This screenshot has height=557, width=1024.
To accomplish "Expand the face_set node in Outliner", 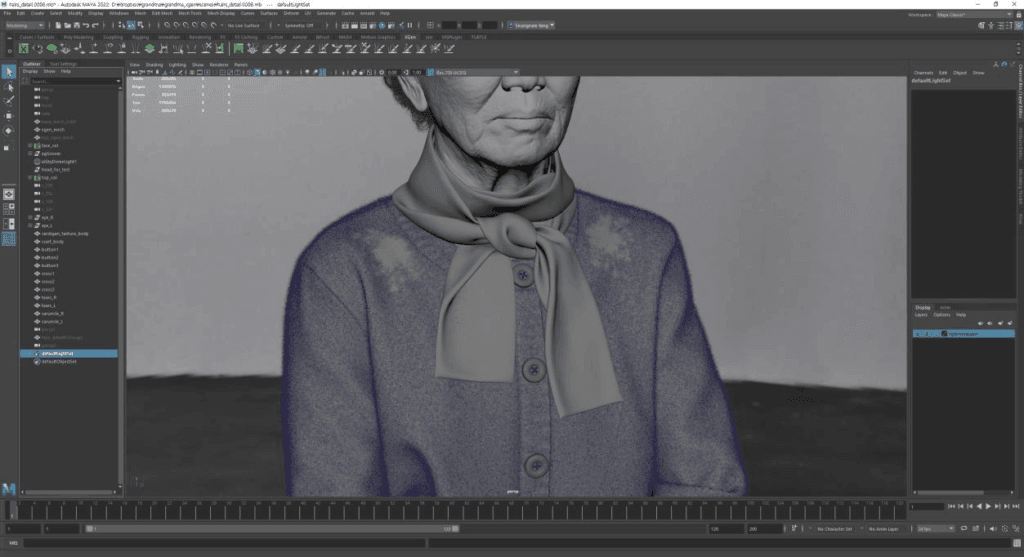I will pos(30,145).
